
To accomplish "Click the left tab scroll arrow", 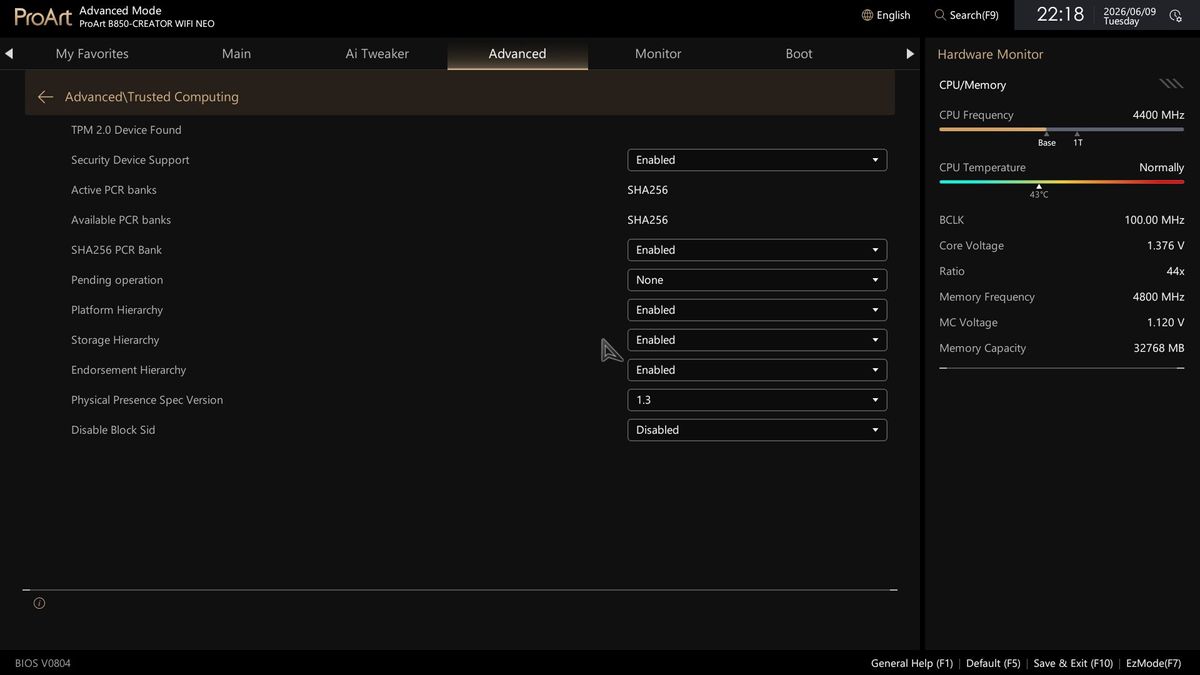I will coord(9,54).
